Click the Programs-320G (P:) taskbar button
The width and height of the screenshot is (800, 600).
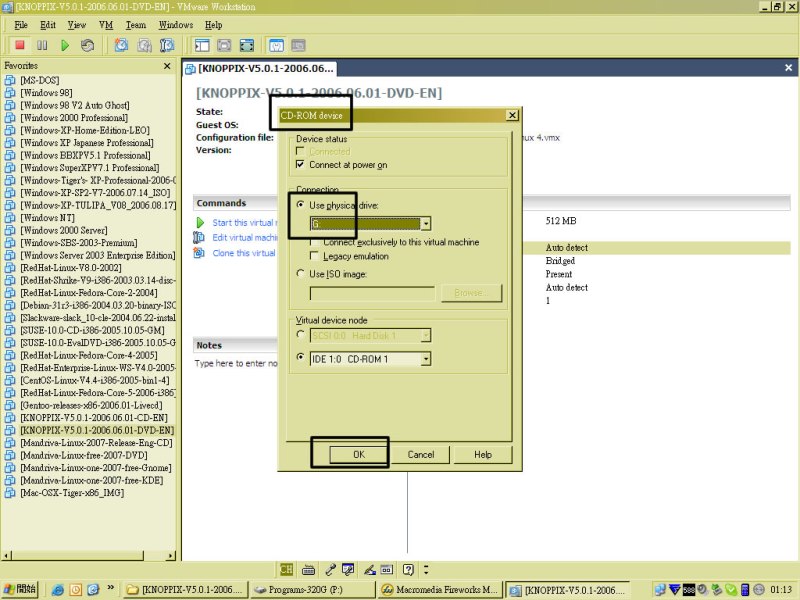point(312,590)
